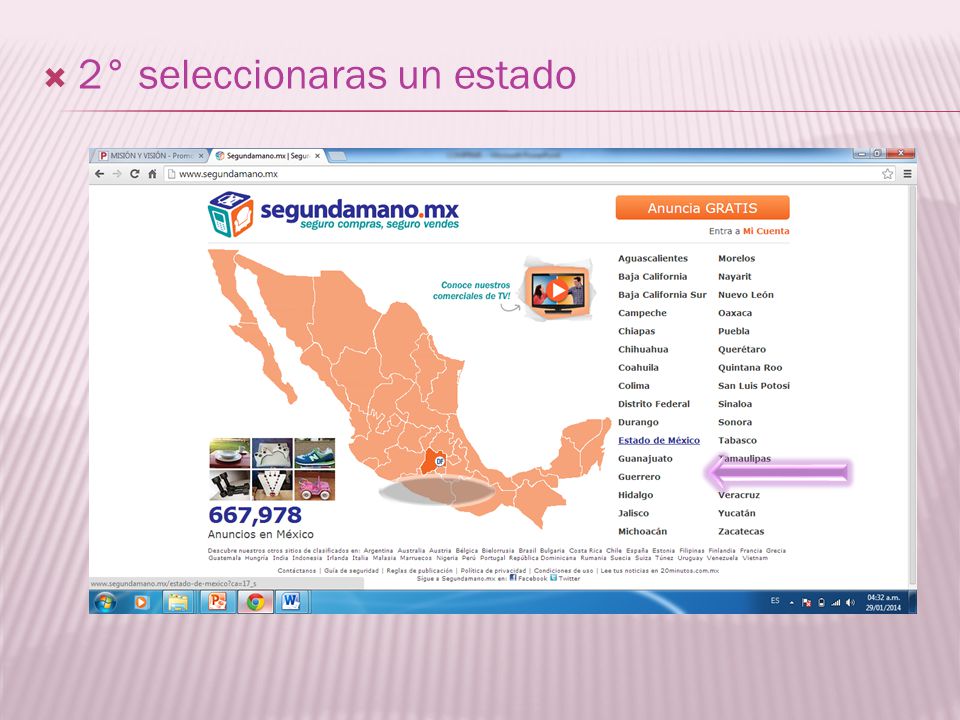Click the browser forward arrow

click(x=117, y=174)
